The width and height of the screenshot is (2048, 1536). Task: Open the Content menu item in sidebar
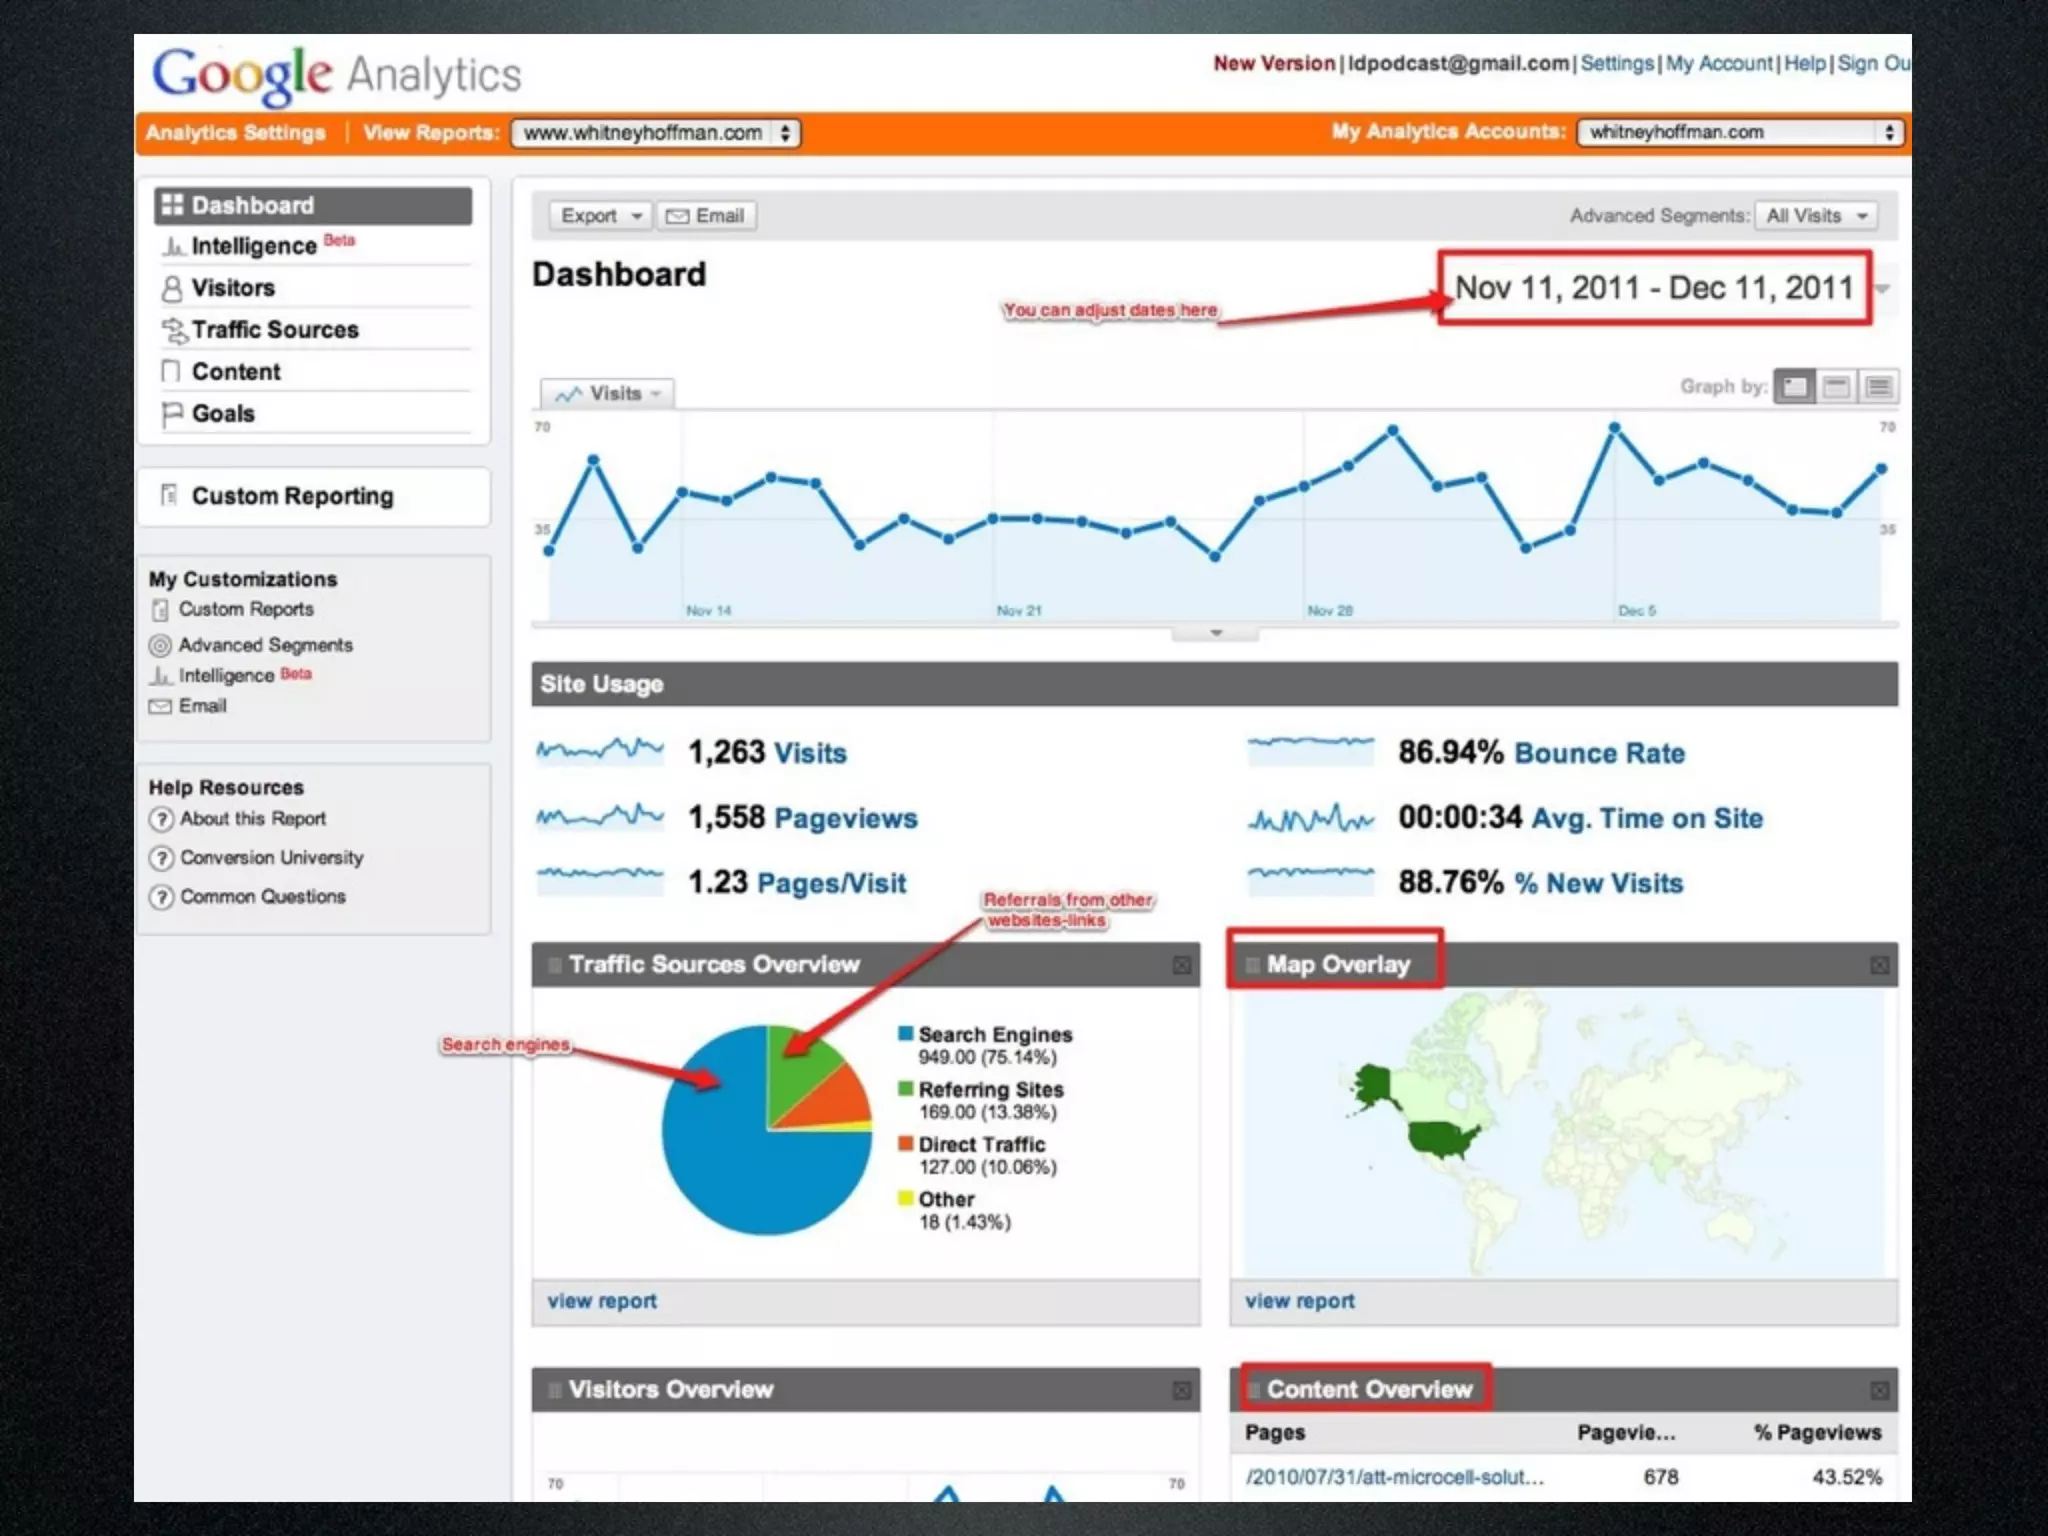click(236, 372)
